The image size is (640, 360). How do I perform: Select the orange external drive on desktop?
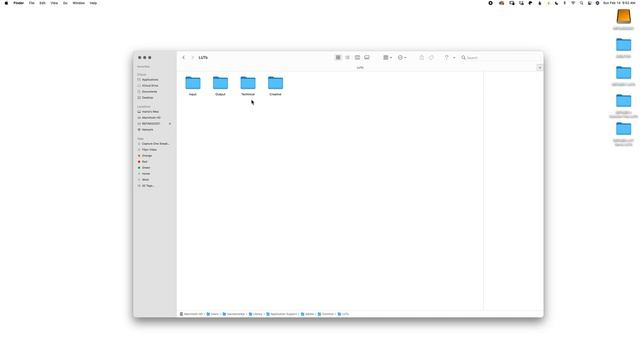(x=623, y=17)
